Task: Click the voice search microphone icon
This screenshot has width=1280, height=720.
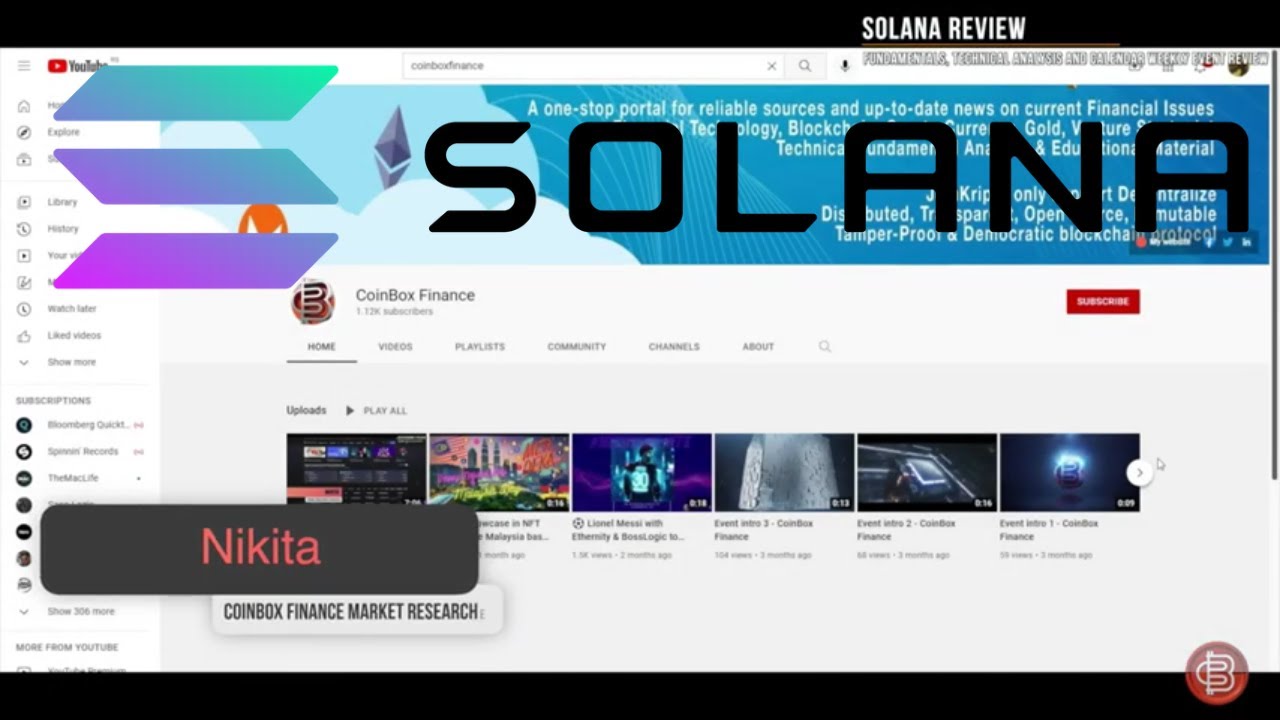Action: coord(845,66)
